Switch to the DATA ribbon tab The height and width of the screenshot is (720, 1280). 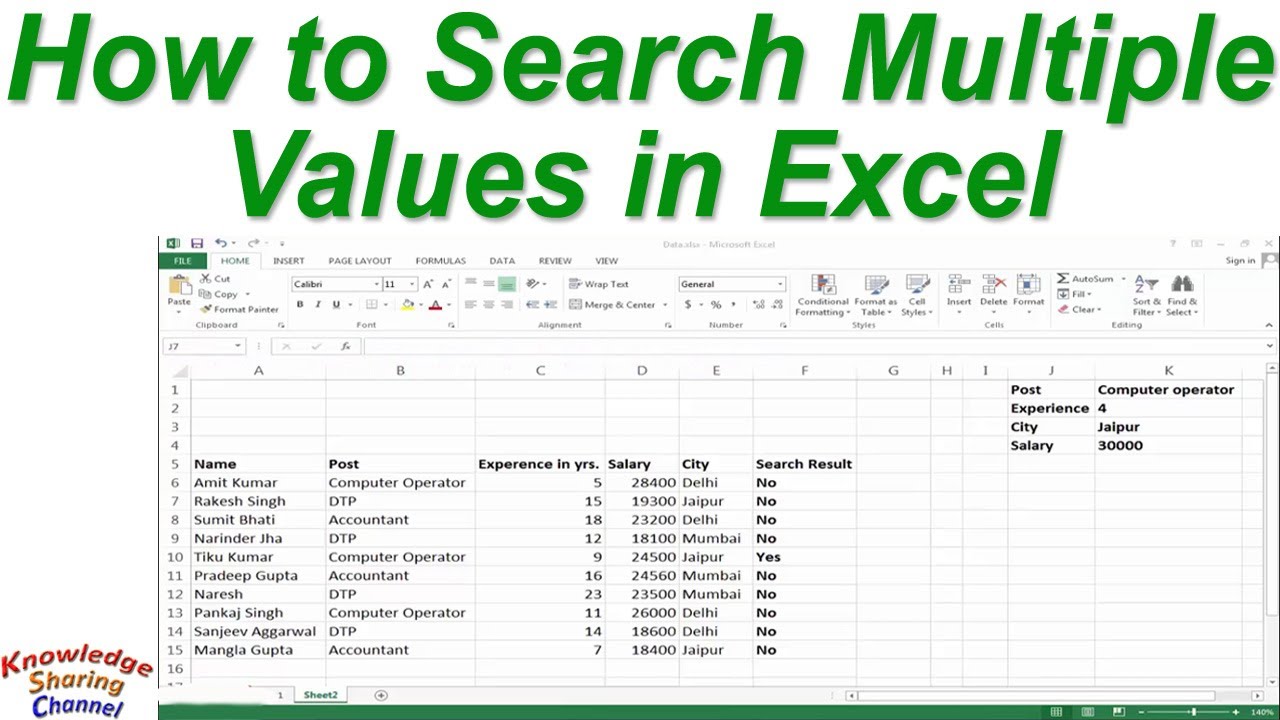click(502, 261)
